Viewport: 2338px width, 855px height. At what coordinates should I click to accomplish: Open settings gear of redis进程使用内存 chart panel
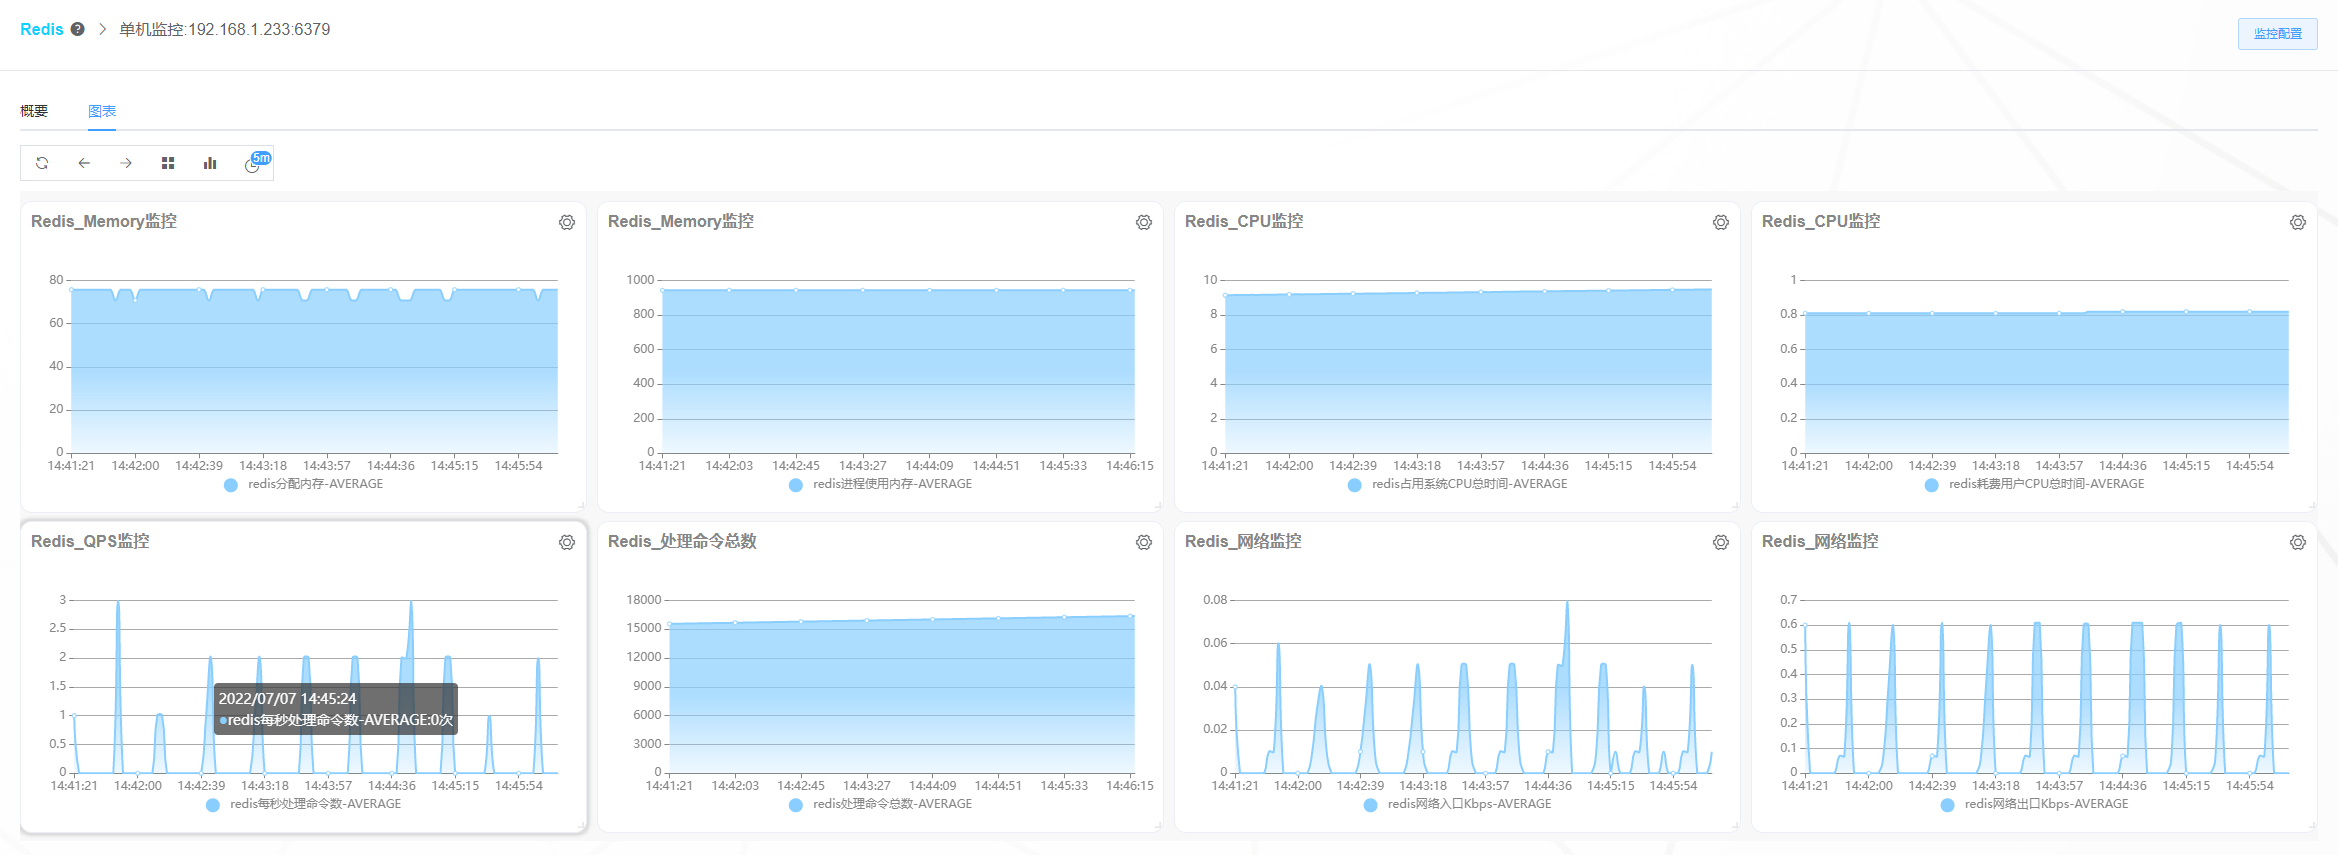(x=1144, y=222)
